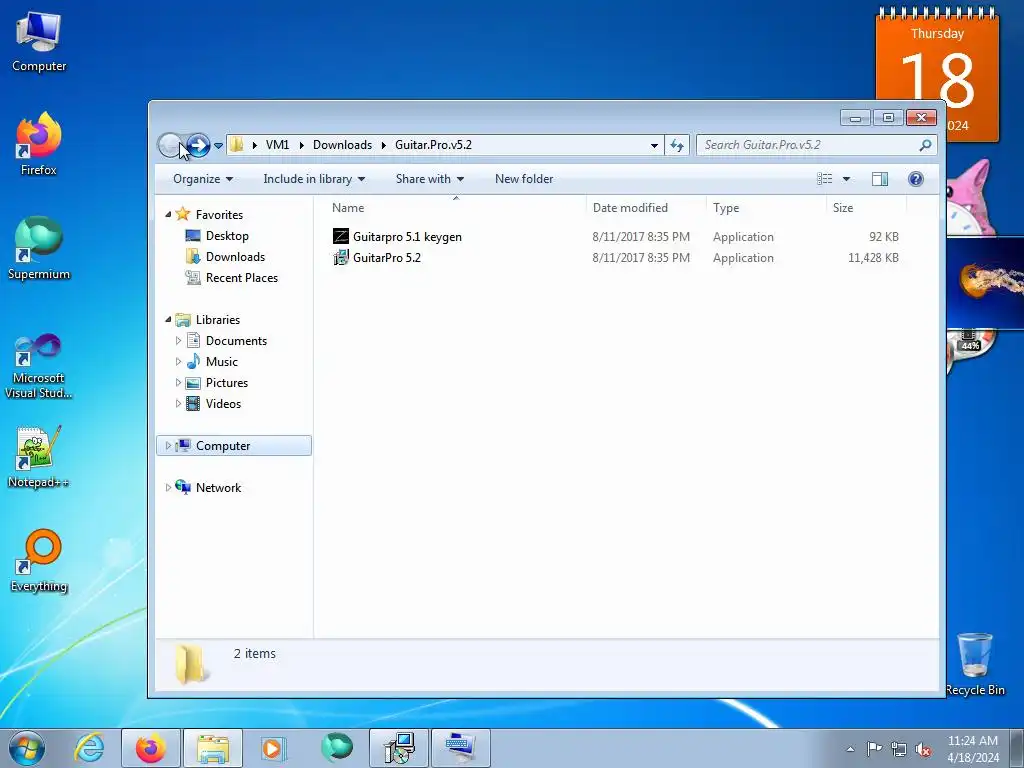Open the More view options dropdown arrow
1024x768 pixels.
coord(846,179)
